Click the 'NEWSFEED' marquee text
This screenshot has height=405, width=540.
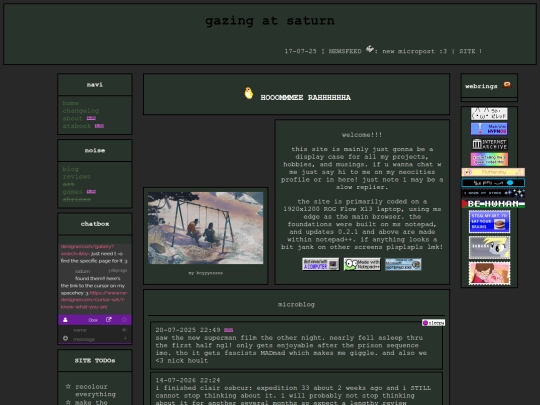[x=345, y=51]
